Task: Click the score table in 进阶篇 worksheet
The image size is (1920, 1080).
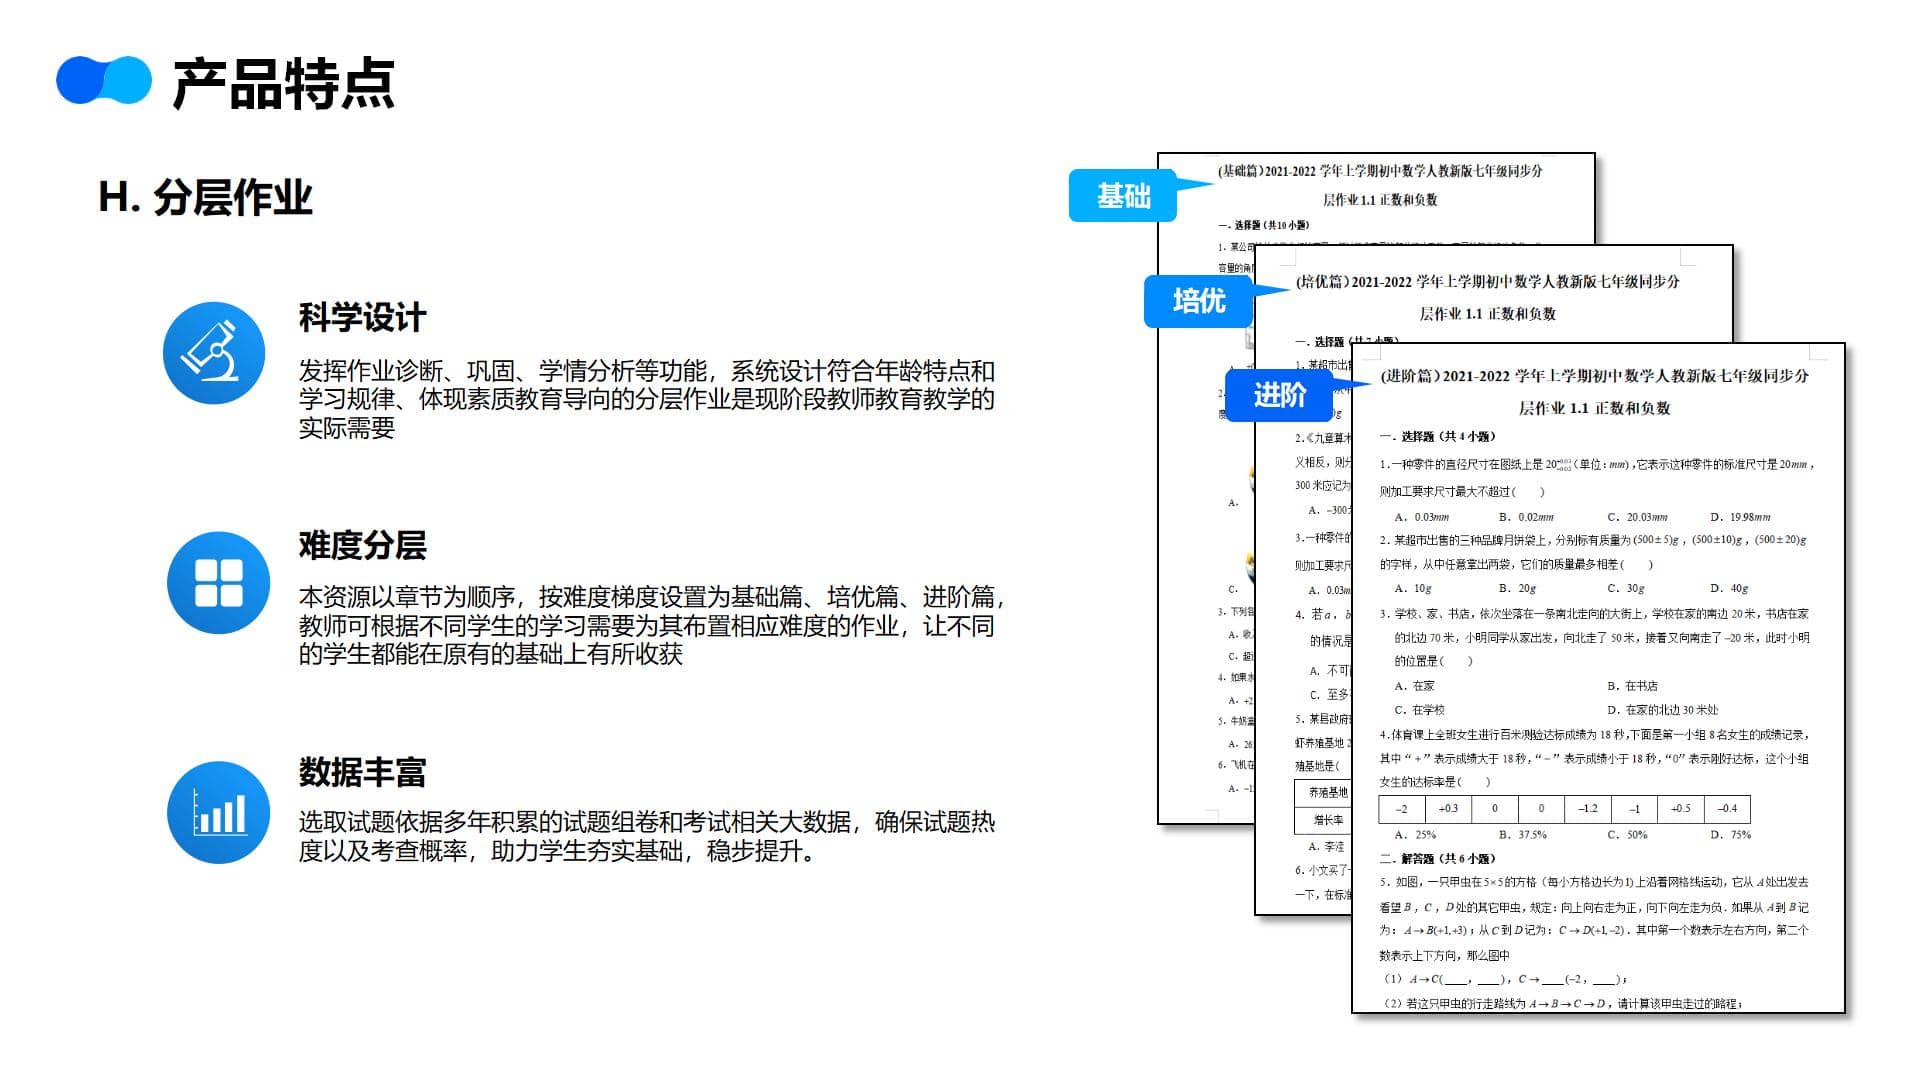Action: pos(1563,808)
